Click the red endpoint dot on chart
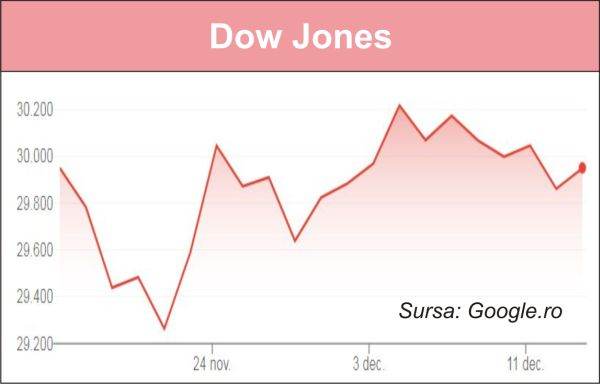 pos(582,168)
